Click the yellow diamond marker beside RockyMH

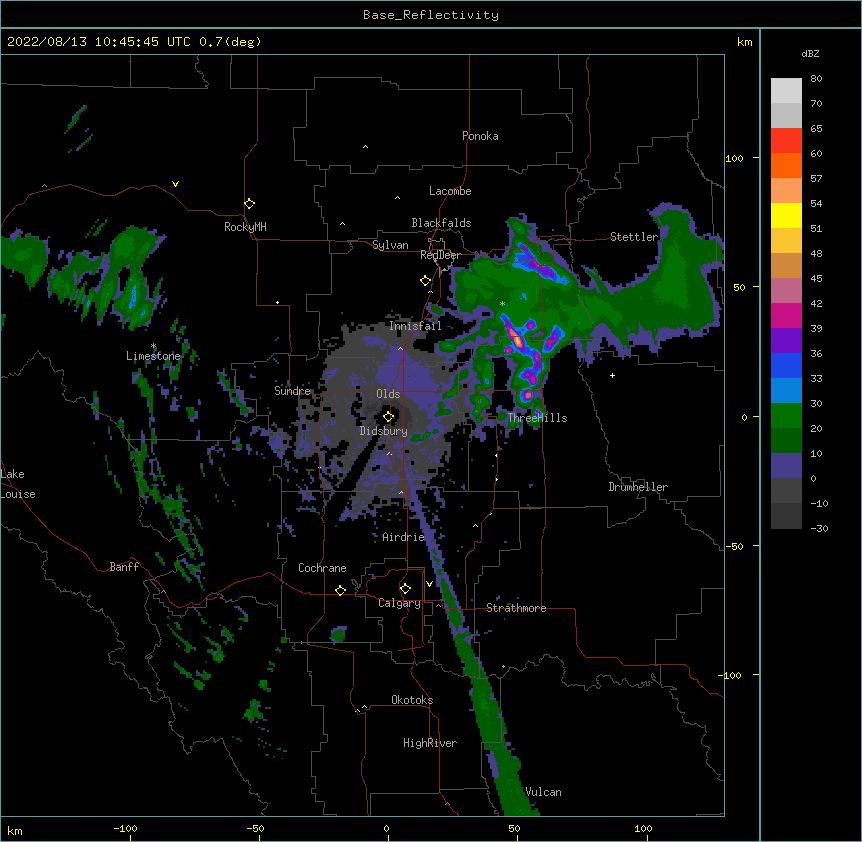[x=249, y=204]
